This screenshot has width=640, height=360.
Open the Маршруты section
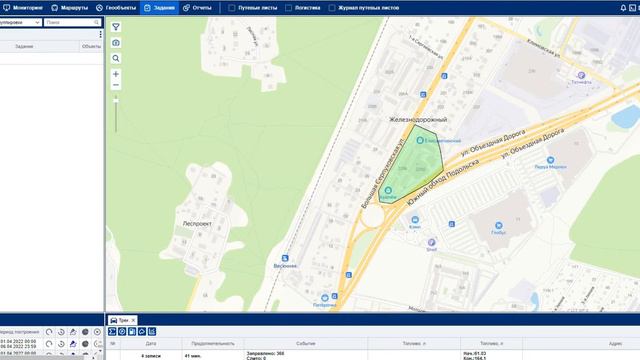[70, 8]
